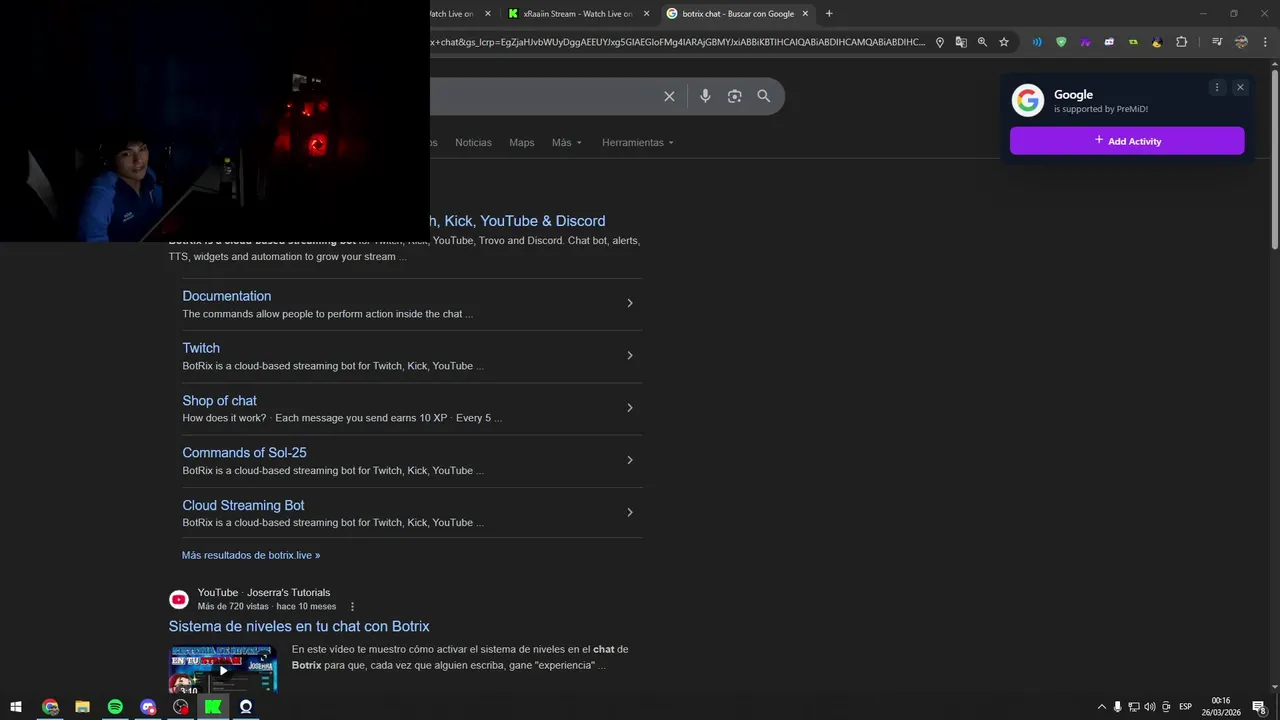
Task: Expand the Más filter dropdown
Action: [x=566, y=143]
